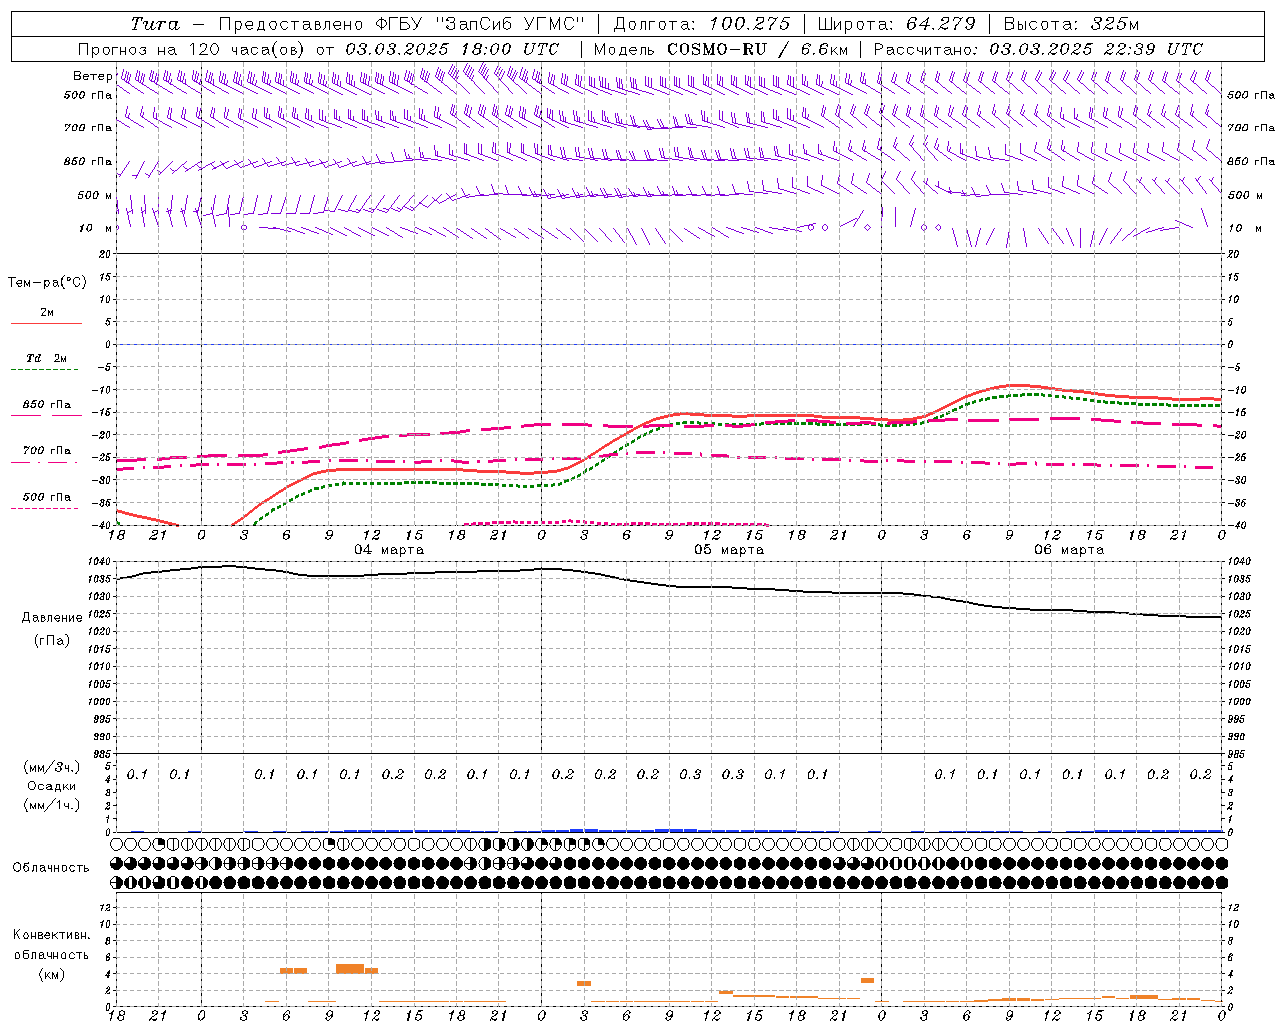
Task: Click "1040" on the left pressure axis
Action: 101,562
